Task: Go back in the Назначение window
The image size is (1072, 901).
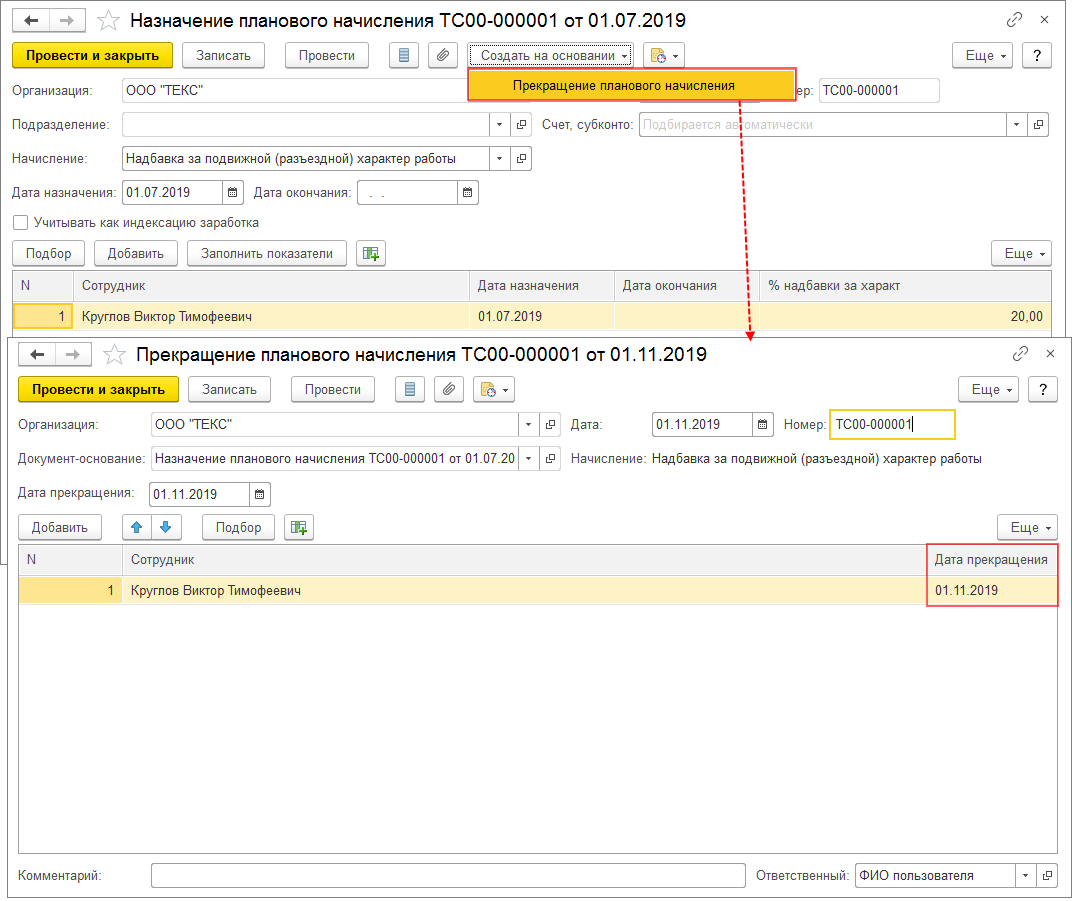Action: [31, 21]
